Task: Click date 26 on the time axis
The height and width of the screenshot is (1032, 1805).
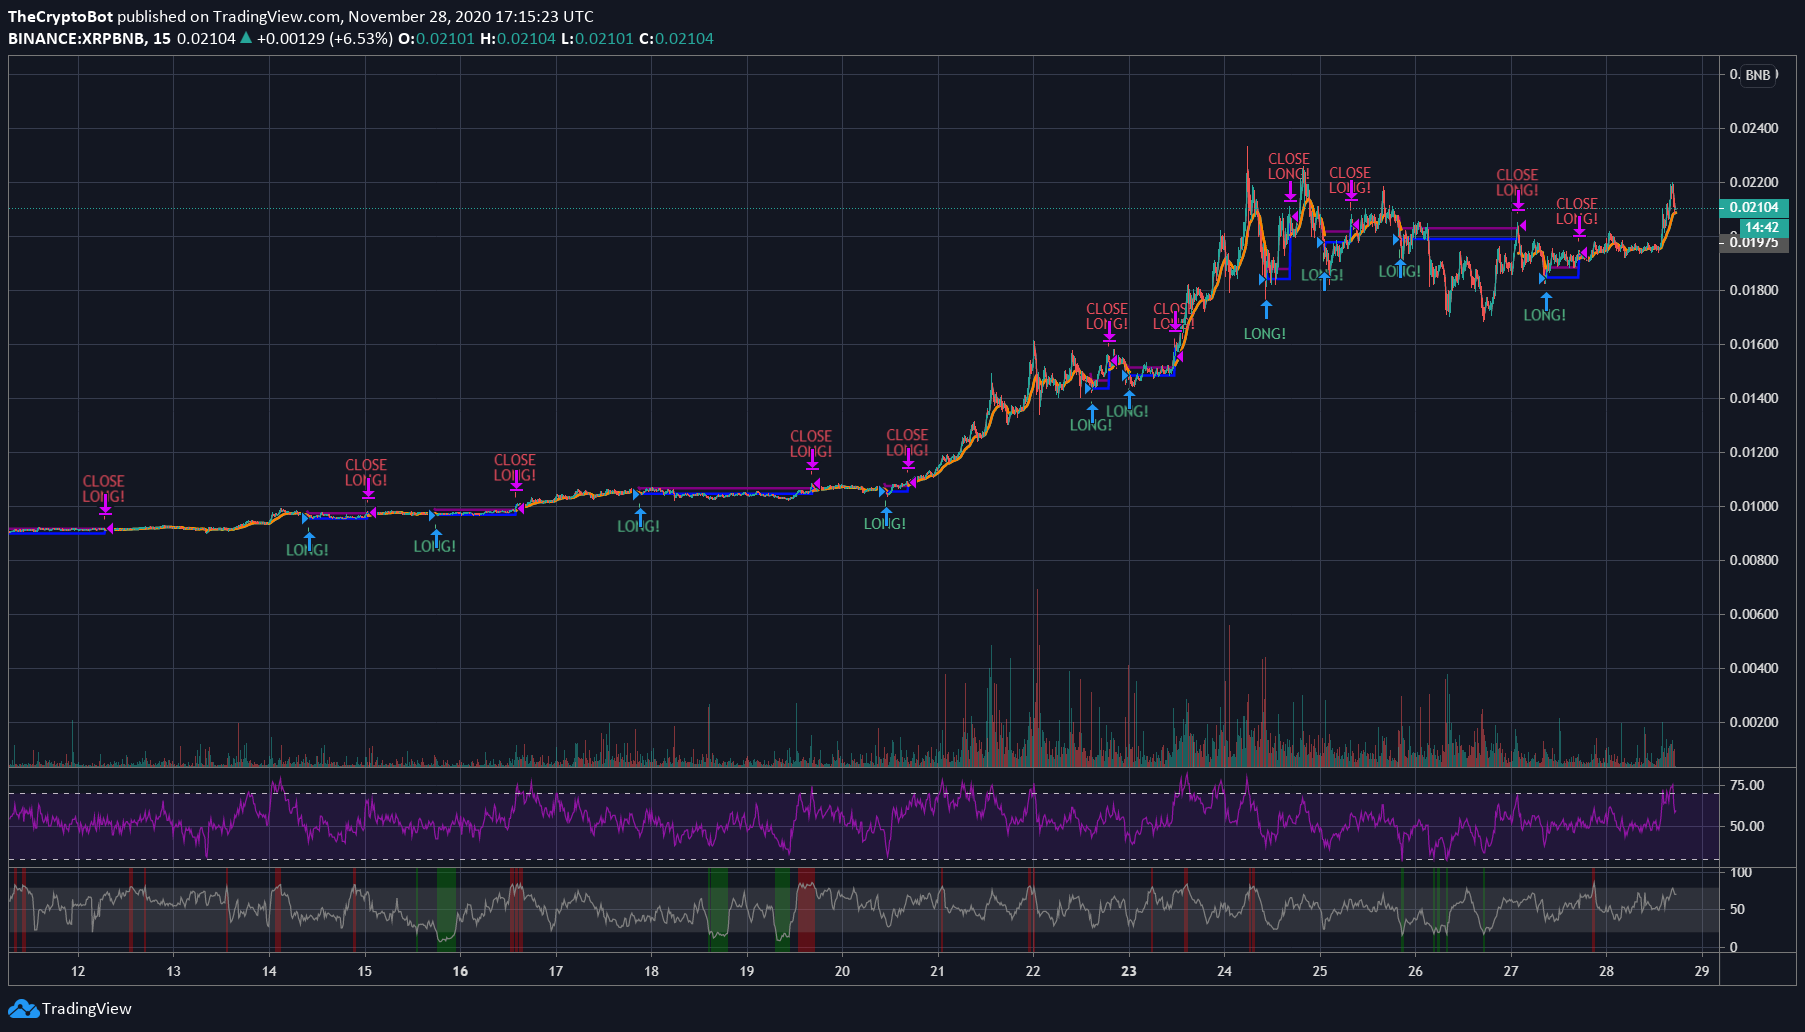Action: pyautogui.click(x=1415, y=971)
